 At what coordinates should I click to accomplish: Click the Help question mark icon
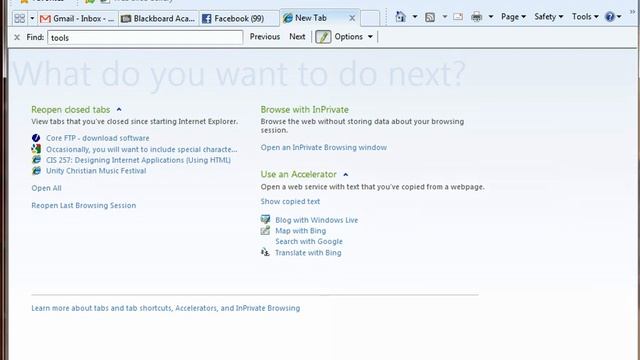point(610,17)
